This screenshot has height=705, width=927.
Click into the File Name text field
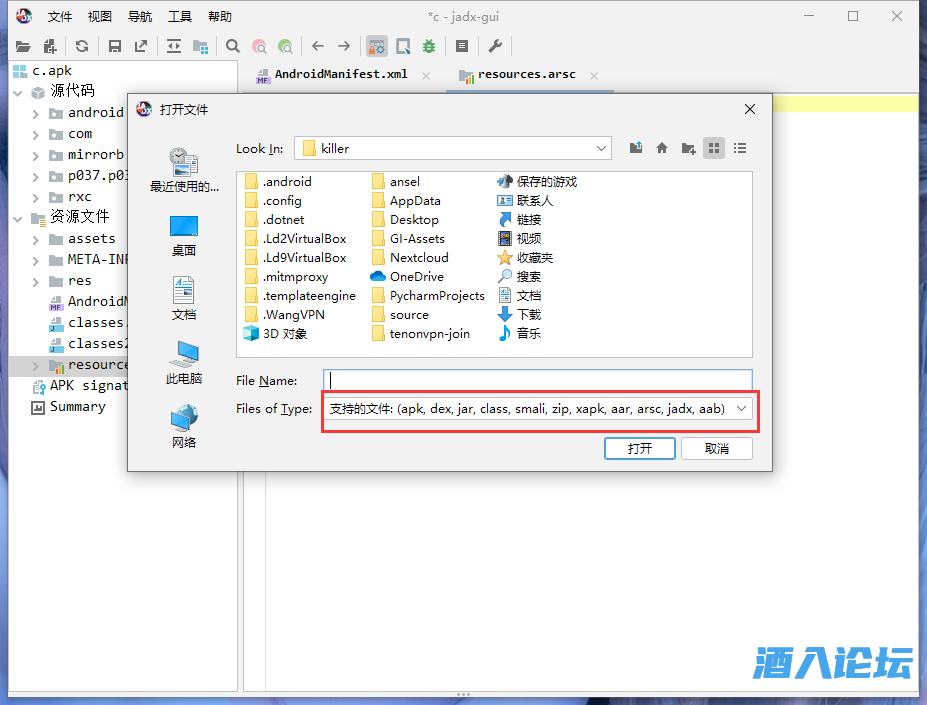[x=537, y=381]
